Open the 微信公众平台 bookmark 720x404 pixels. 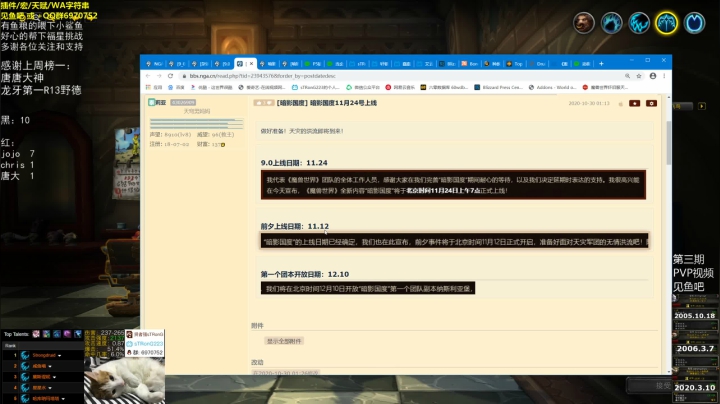(363, 87)
